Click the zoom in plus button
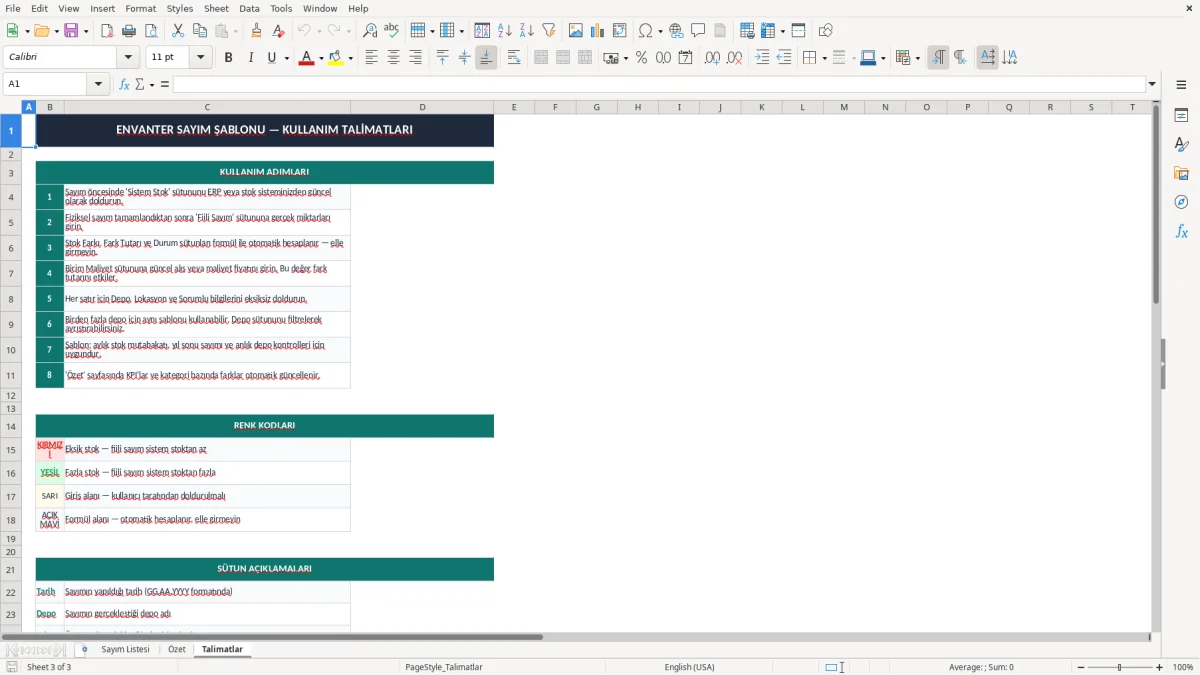This screenshot has width=1200, height=675. [x=1159, y=667]
